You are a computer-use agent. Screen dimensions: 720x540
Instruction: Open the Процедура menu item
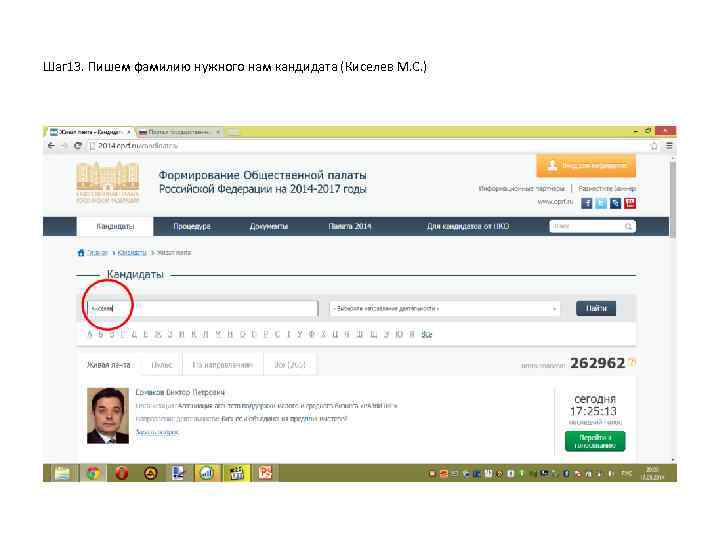191,226
